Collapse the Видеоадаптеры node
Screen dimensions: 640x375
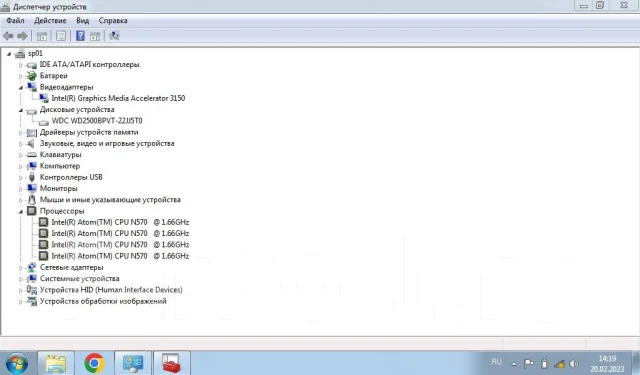tap(20, 88)
